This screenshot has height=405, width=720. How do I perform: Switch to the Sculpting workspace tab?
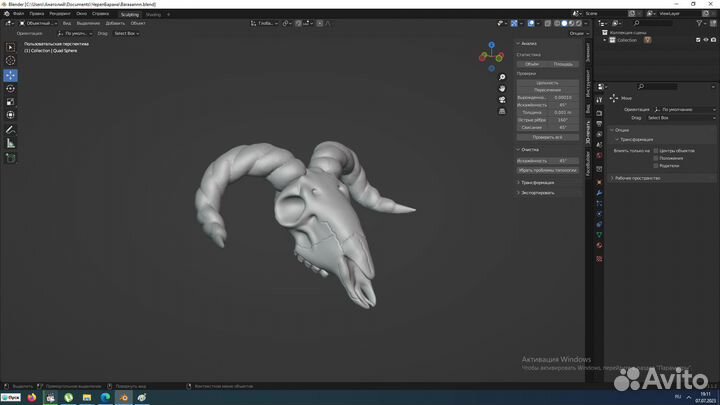(130, 14)
